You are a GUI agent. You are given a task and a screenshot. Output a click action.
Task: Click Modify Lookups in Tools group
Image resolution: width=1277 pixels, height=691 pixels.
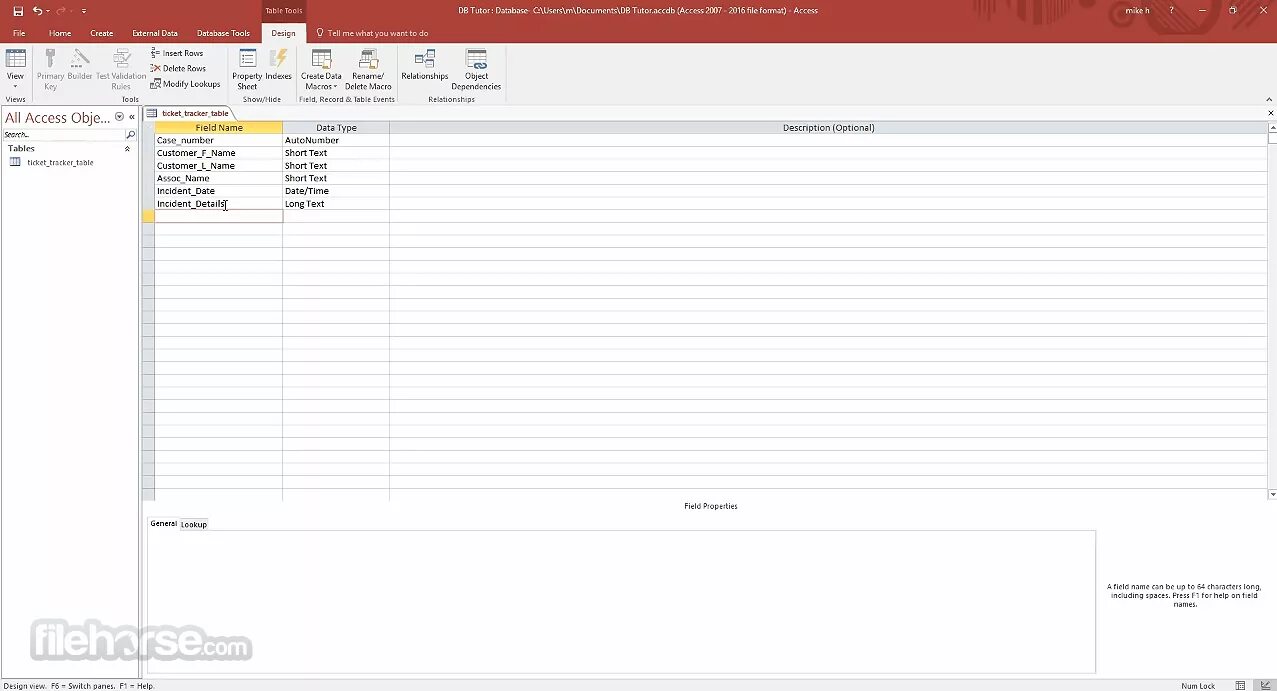tap(185, 84)
